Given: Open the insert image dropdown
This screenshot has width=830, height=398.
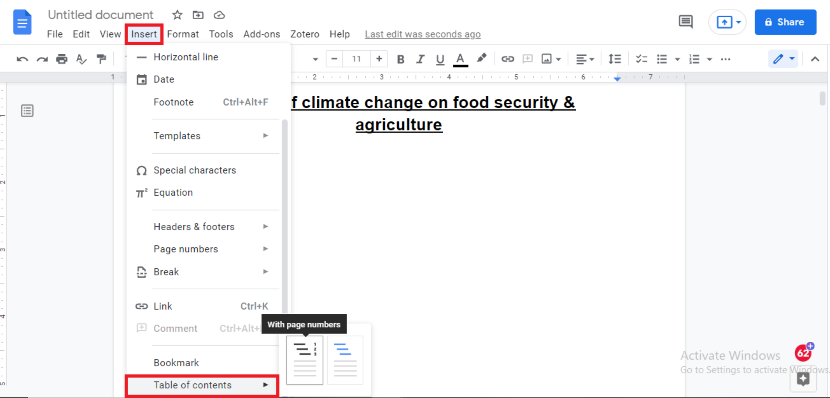Looking at the screenshot, I should pos(551,59).
